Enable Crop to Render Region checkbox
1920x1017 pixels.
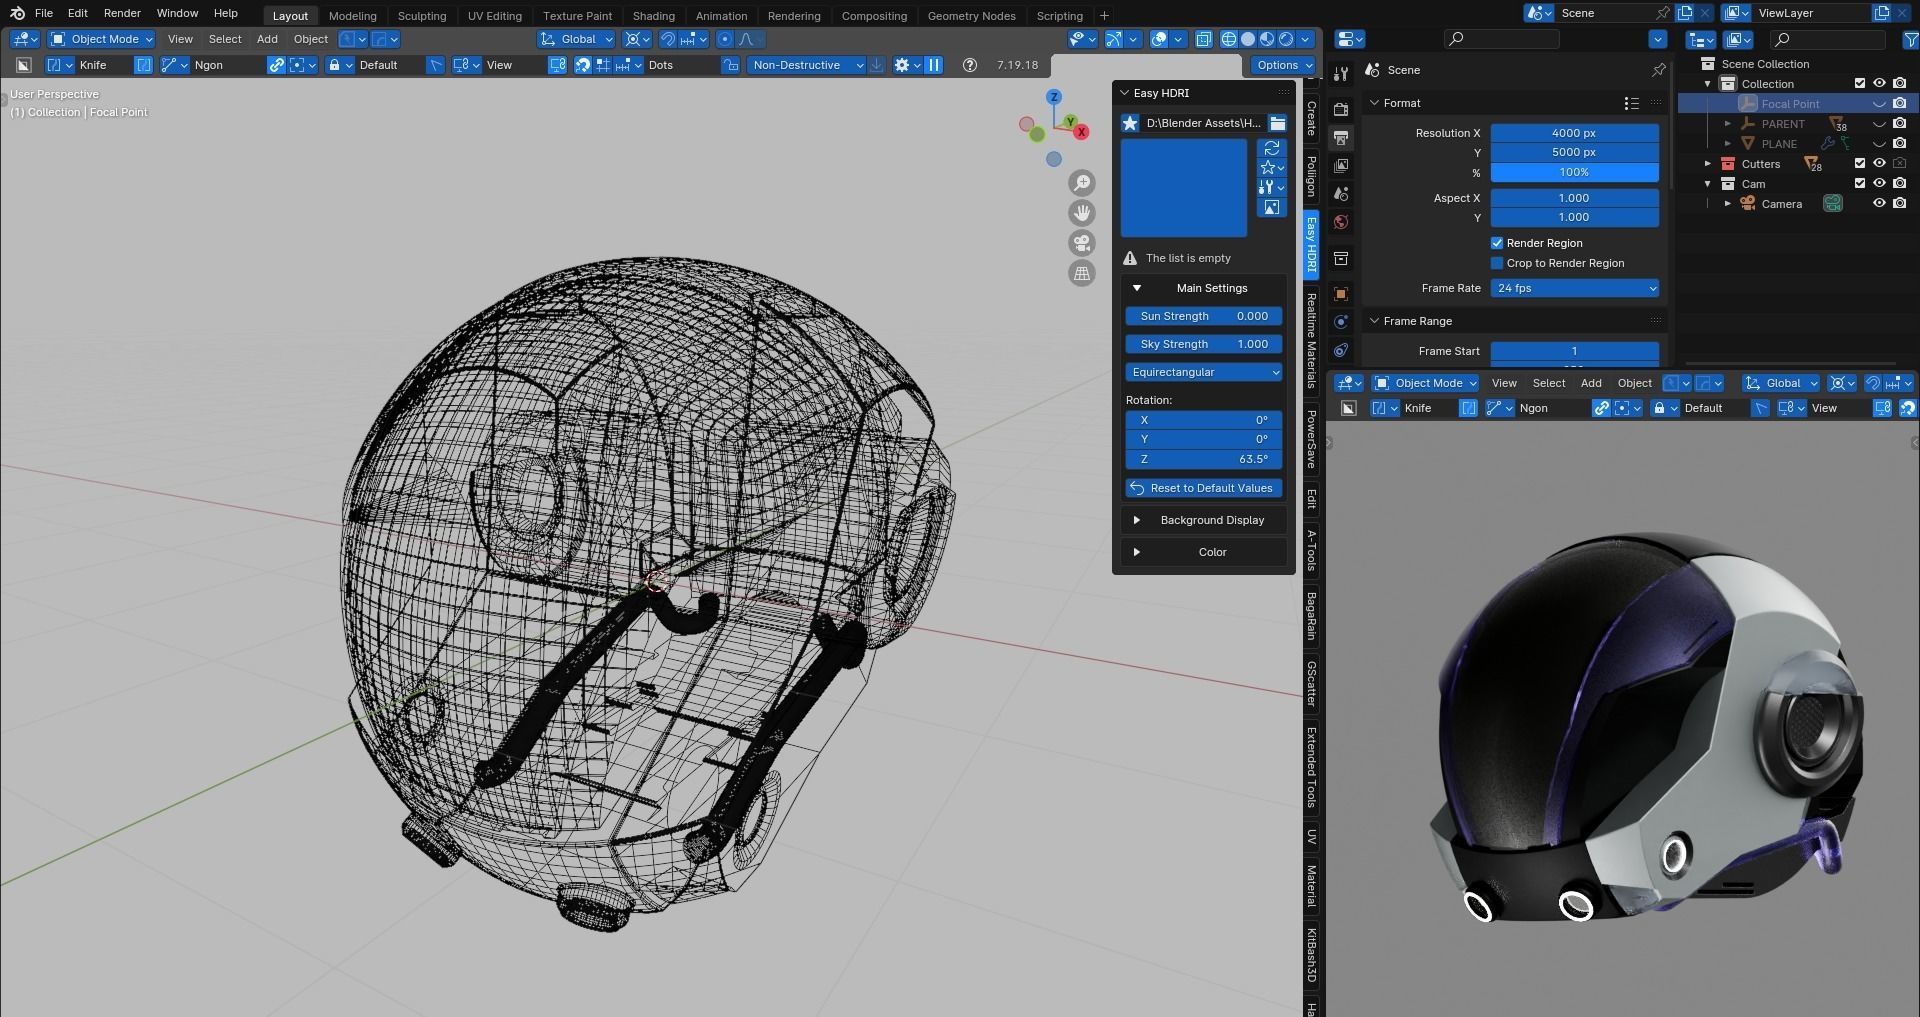pos(1497,263)
